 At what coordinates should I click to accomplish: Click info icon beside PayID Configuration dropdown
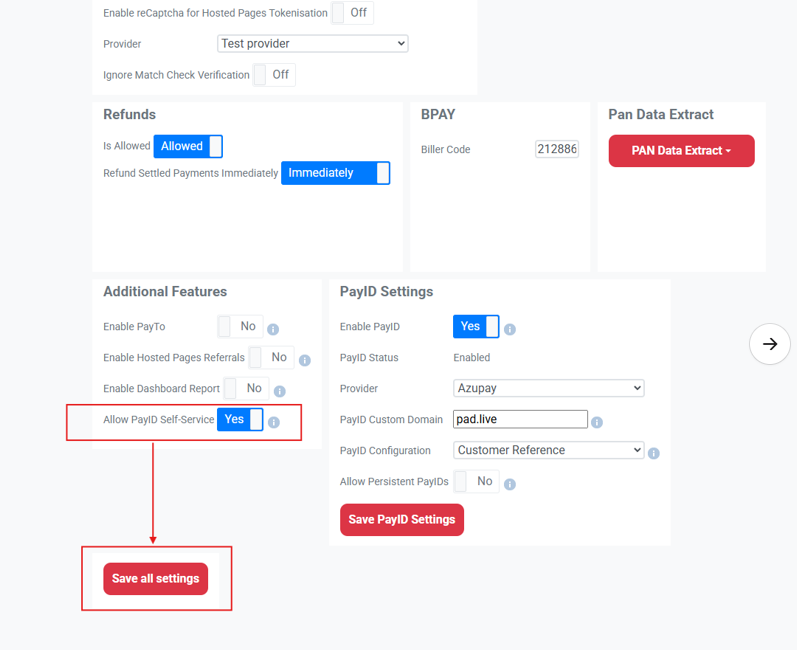click(x=654, y=453)
